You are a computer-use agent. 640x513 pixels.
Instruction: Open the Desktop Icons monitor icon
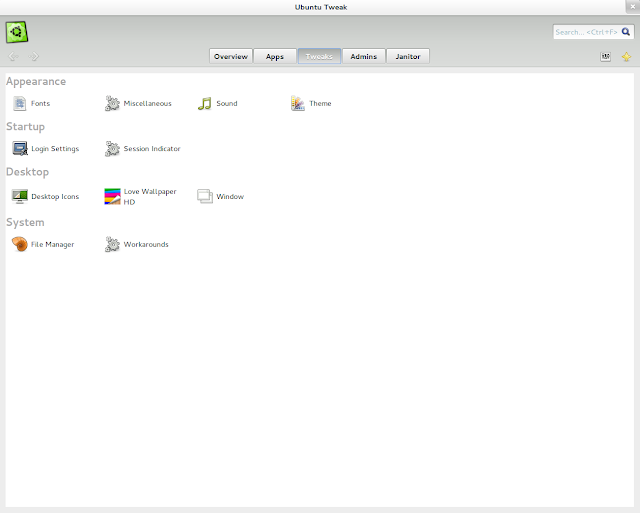click(x=20, y=196)
